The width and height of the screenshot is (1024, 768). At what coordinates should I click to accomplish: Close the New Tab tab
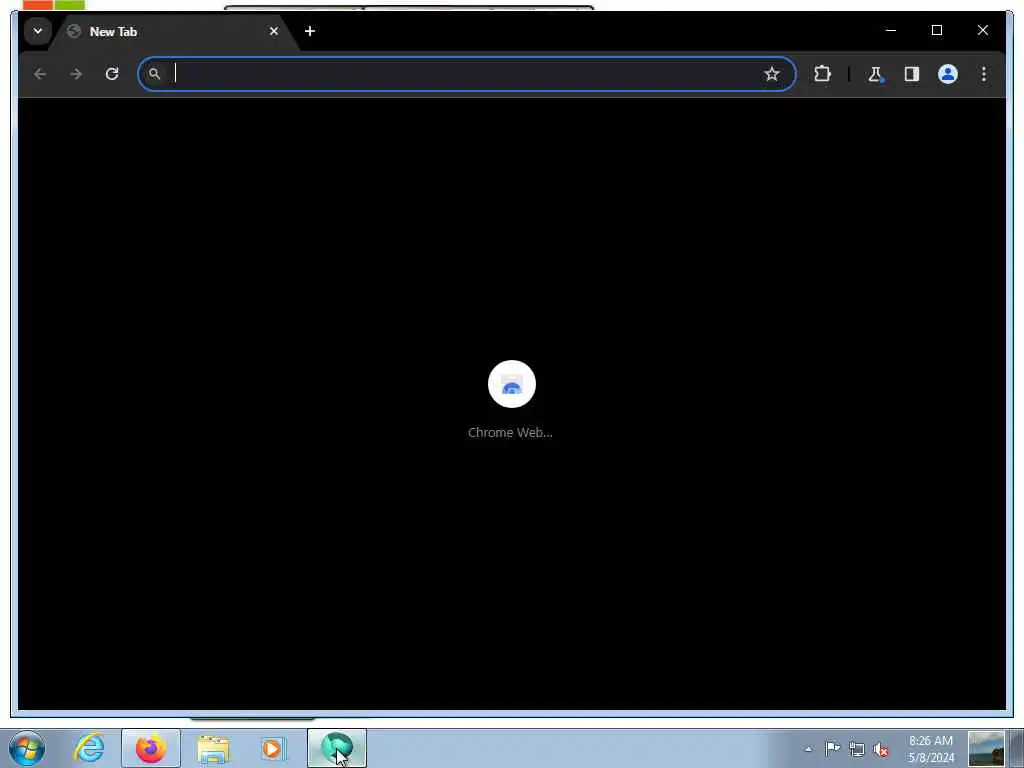(x=274, y=31)
